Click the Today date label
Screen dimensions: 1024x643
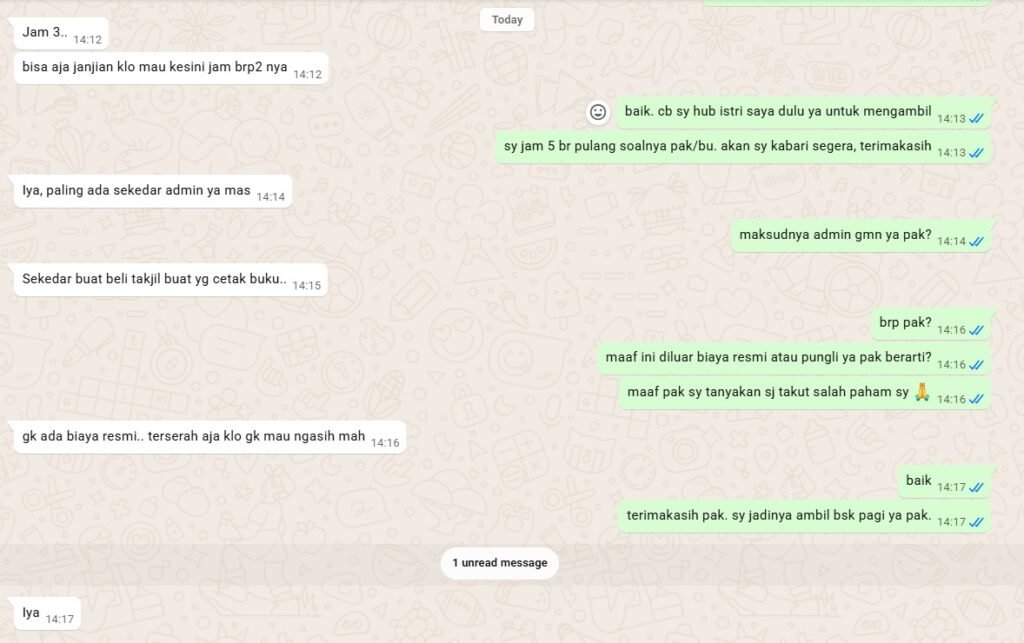point(507,20)
